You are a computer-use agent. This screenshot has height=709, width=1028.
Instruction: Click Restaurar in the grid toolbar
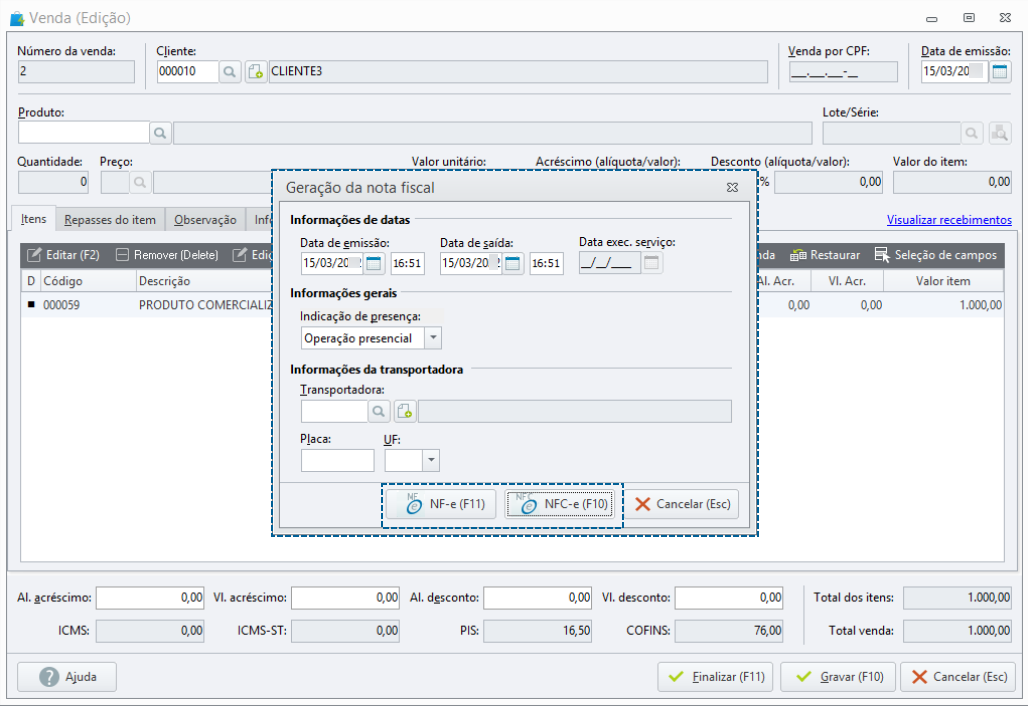click(x=825, y=254)
